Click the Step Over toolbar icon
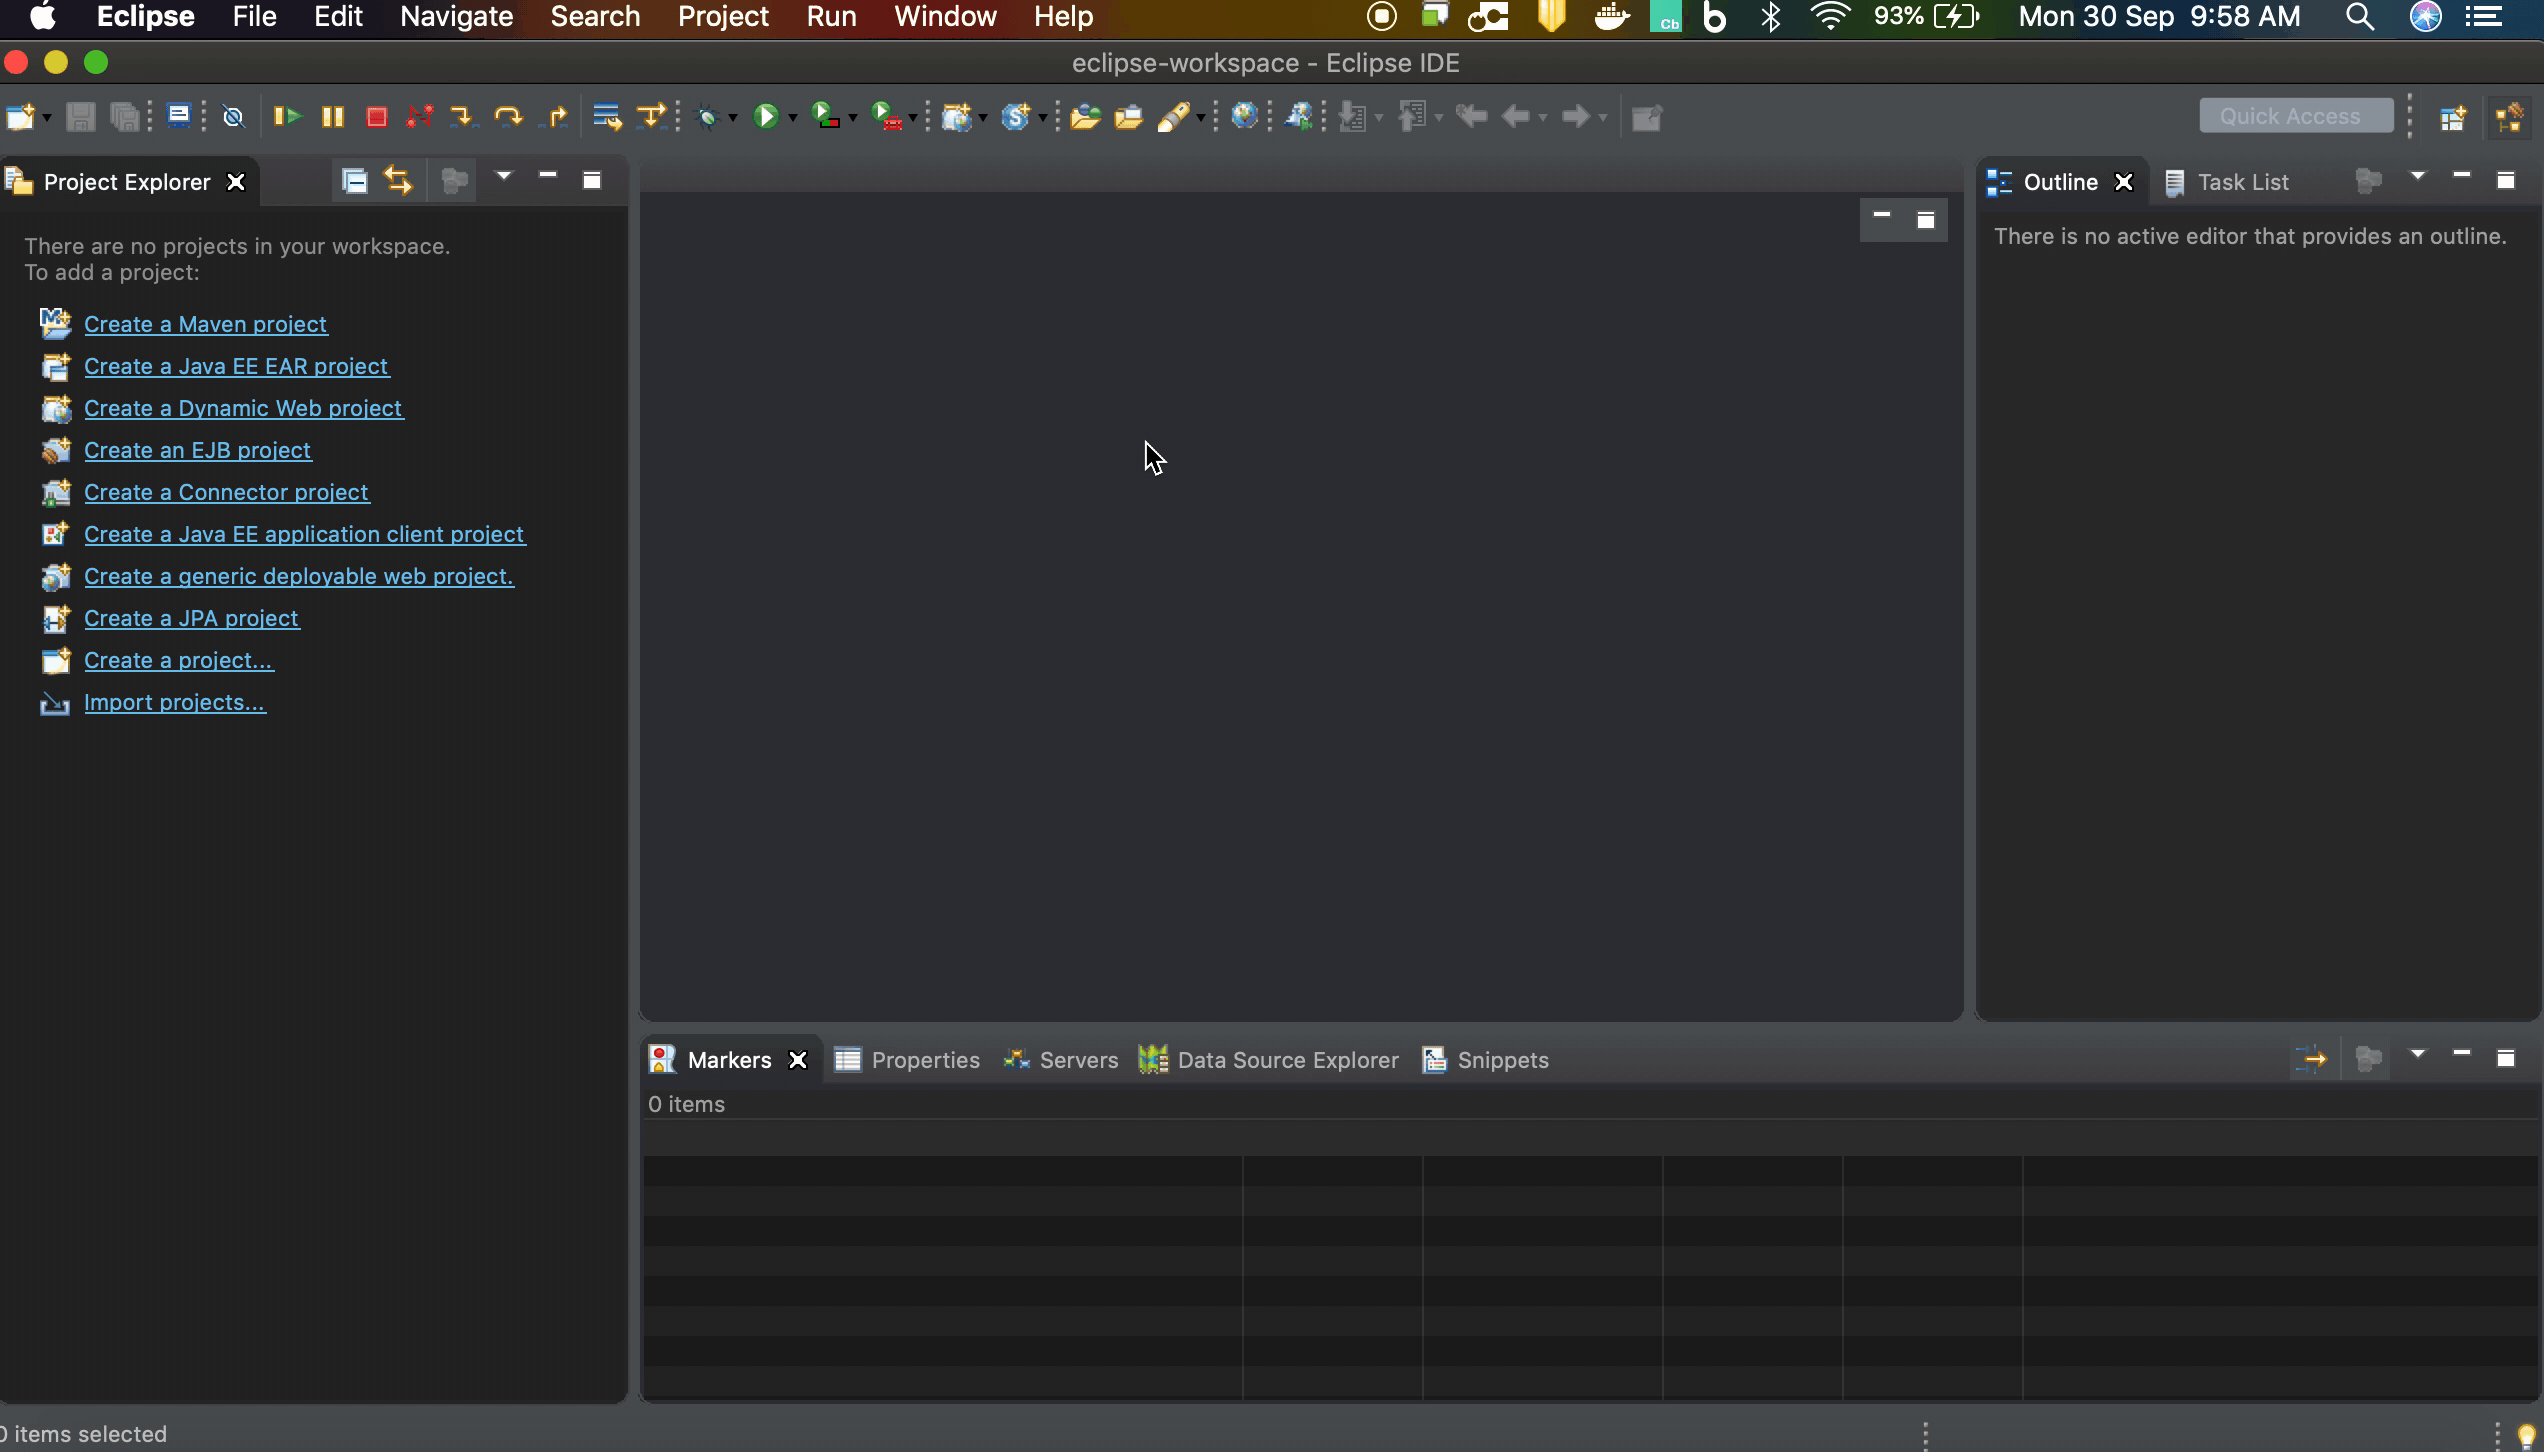 click(x=509, y=116)
